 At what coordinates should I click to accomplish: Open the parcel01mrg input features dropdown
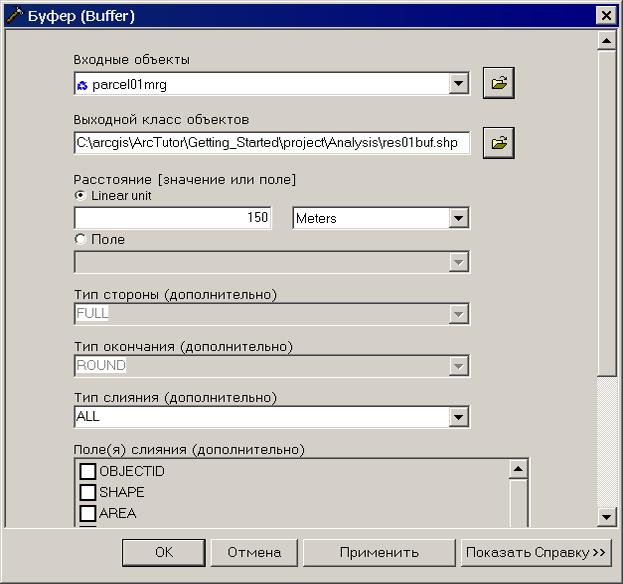tap(459, 84)
